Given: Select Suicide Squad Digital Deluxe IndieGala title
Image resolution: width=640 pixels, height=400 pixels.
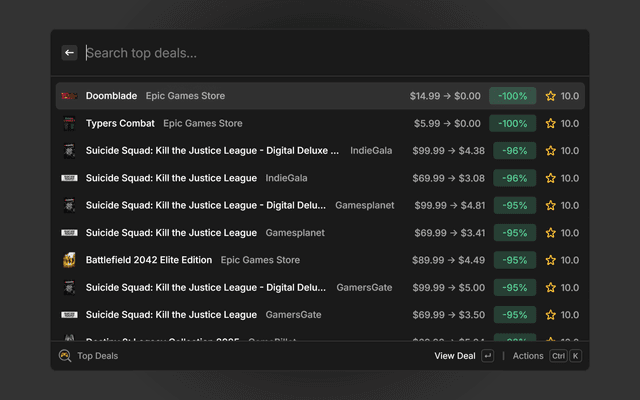Looking at the screenshot, I should click(212, 151).
